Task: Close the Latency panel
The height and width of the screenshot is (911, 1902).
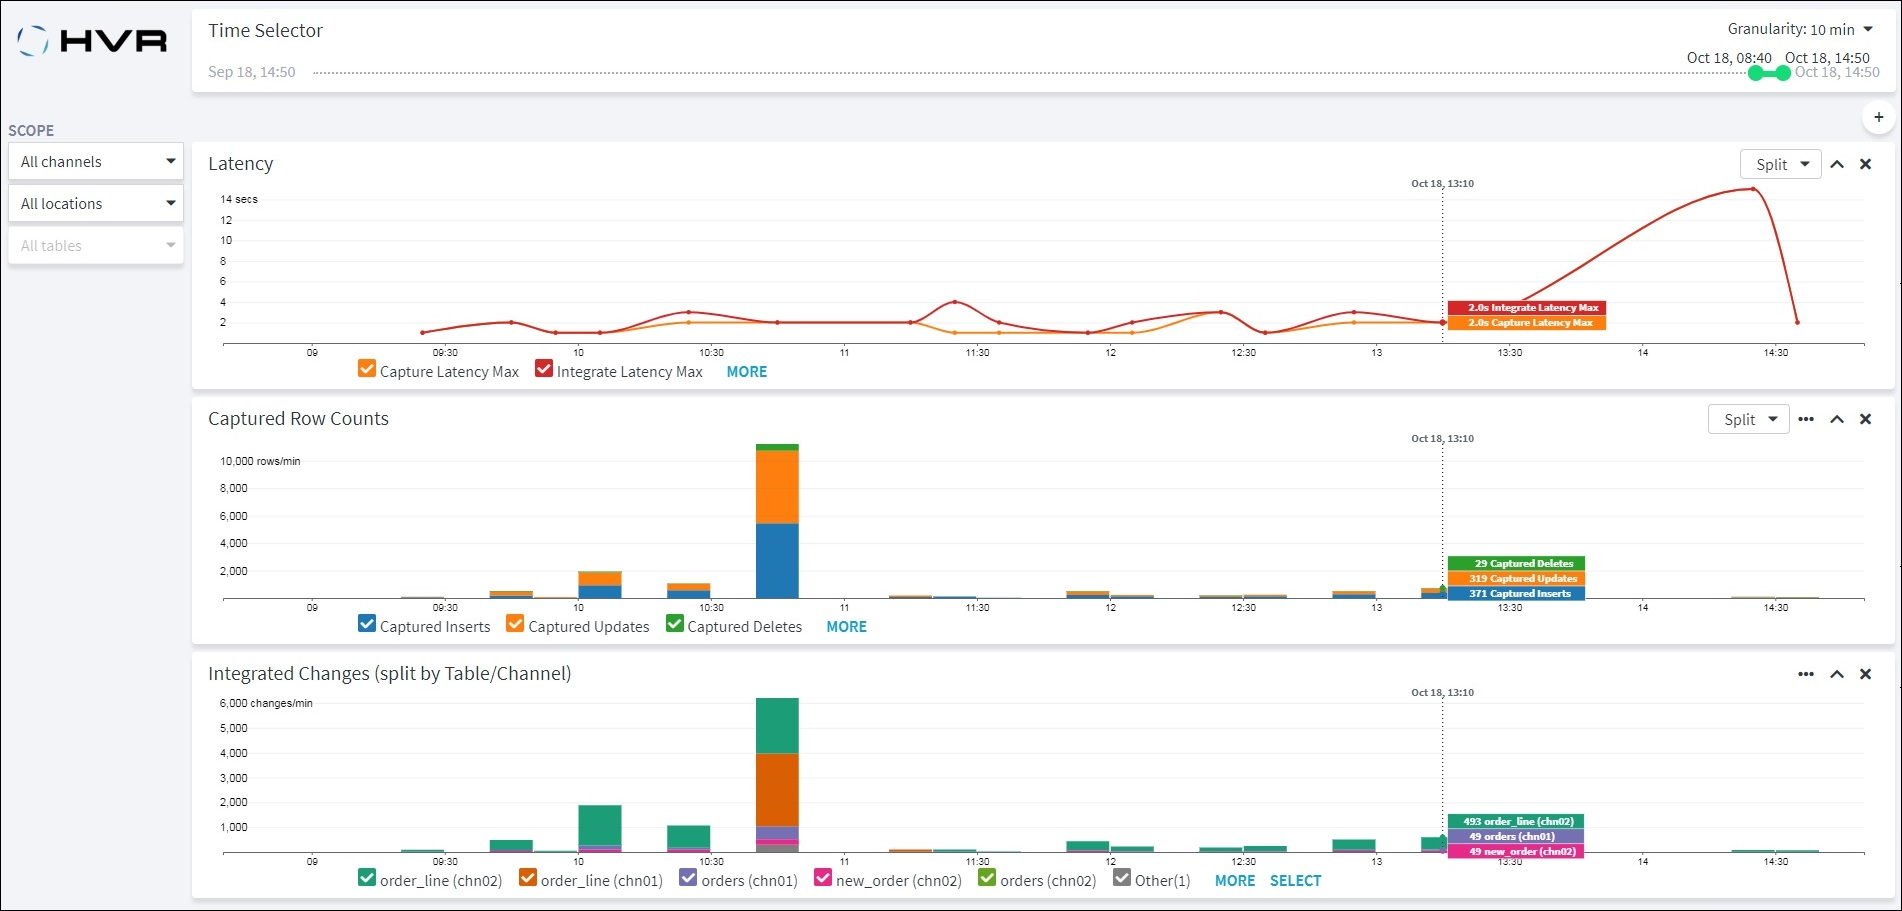Action: coord(1865,164)
